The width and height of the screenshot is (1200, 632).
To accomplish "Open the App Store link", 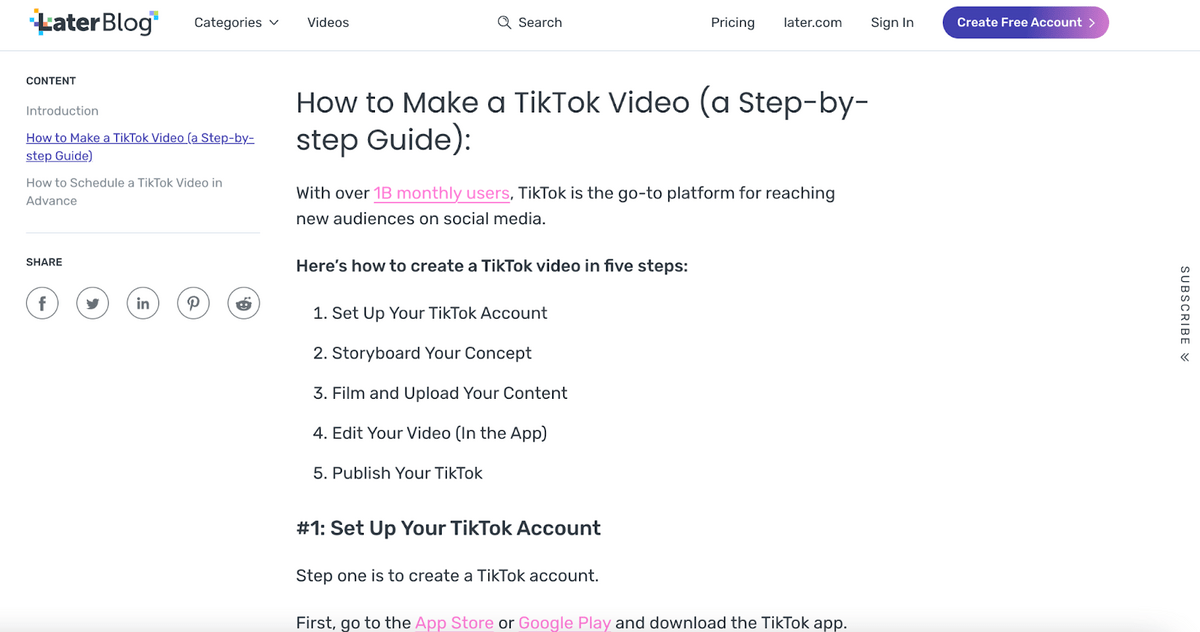I will pyautogui.click(x=455, y=622).
